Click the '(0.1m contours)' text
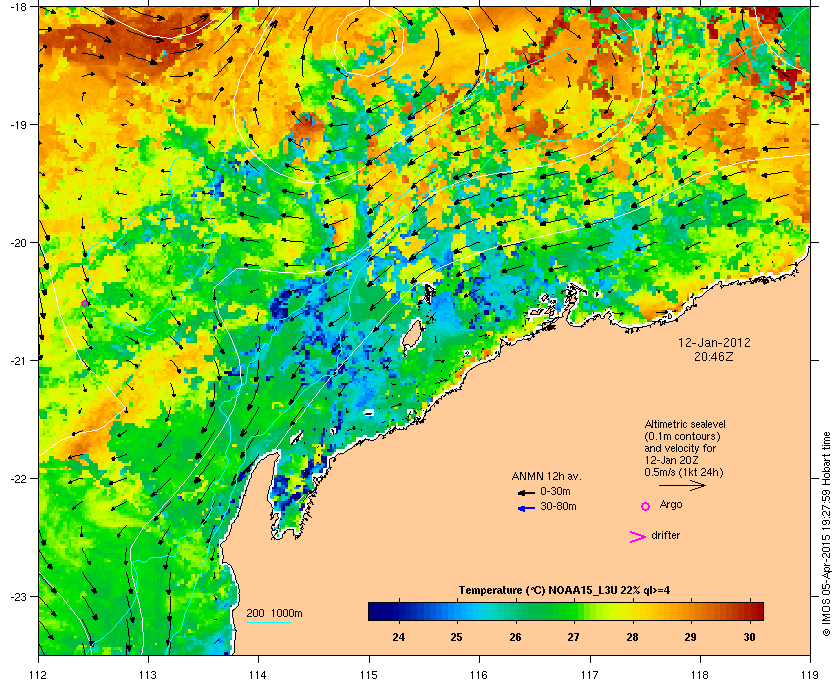 (682, 436)
